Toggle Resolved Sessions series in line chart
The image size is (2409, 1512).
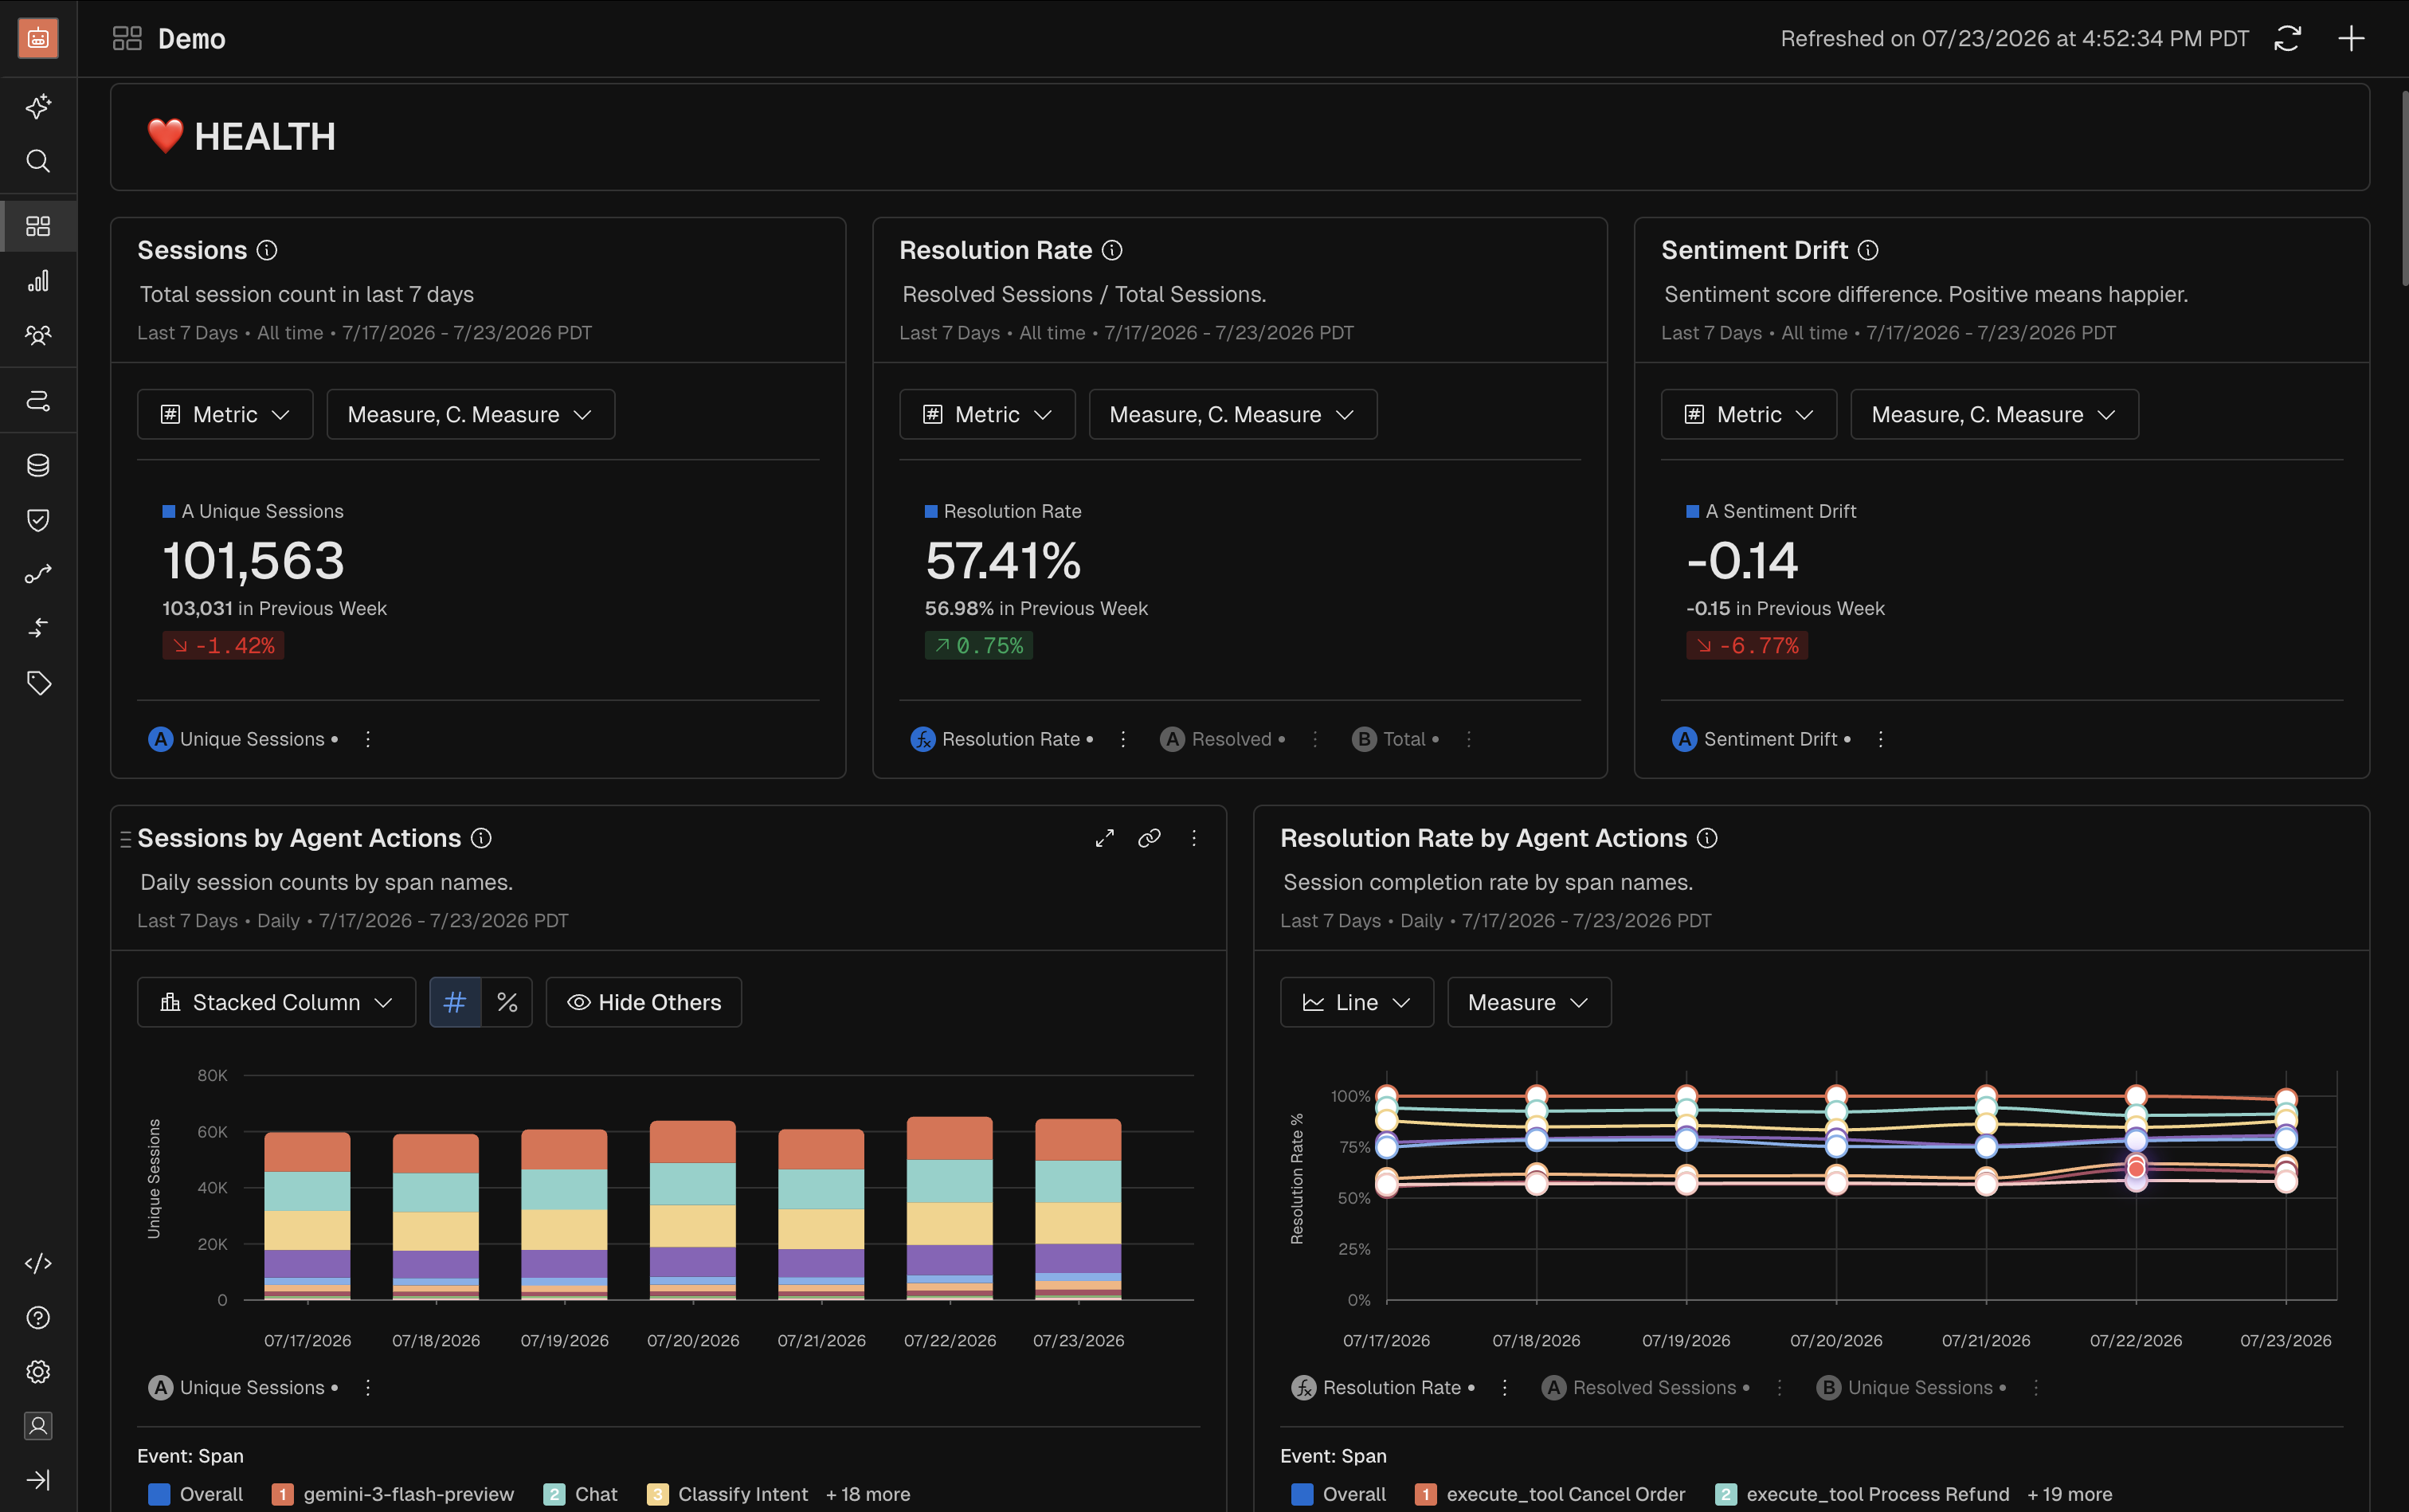[1645, 1388]
